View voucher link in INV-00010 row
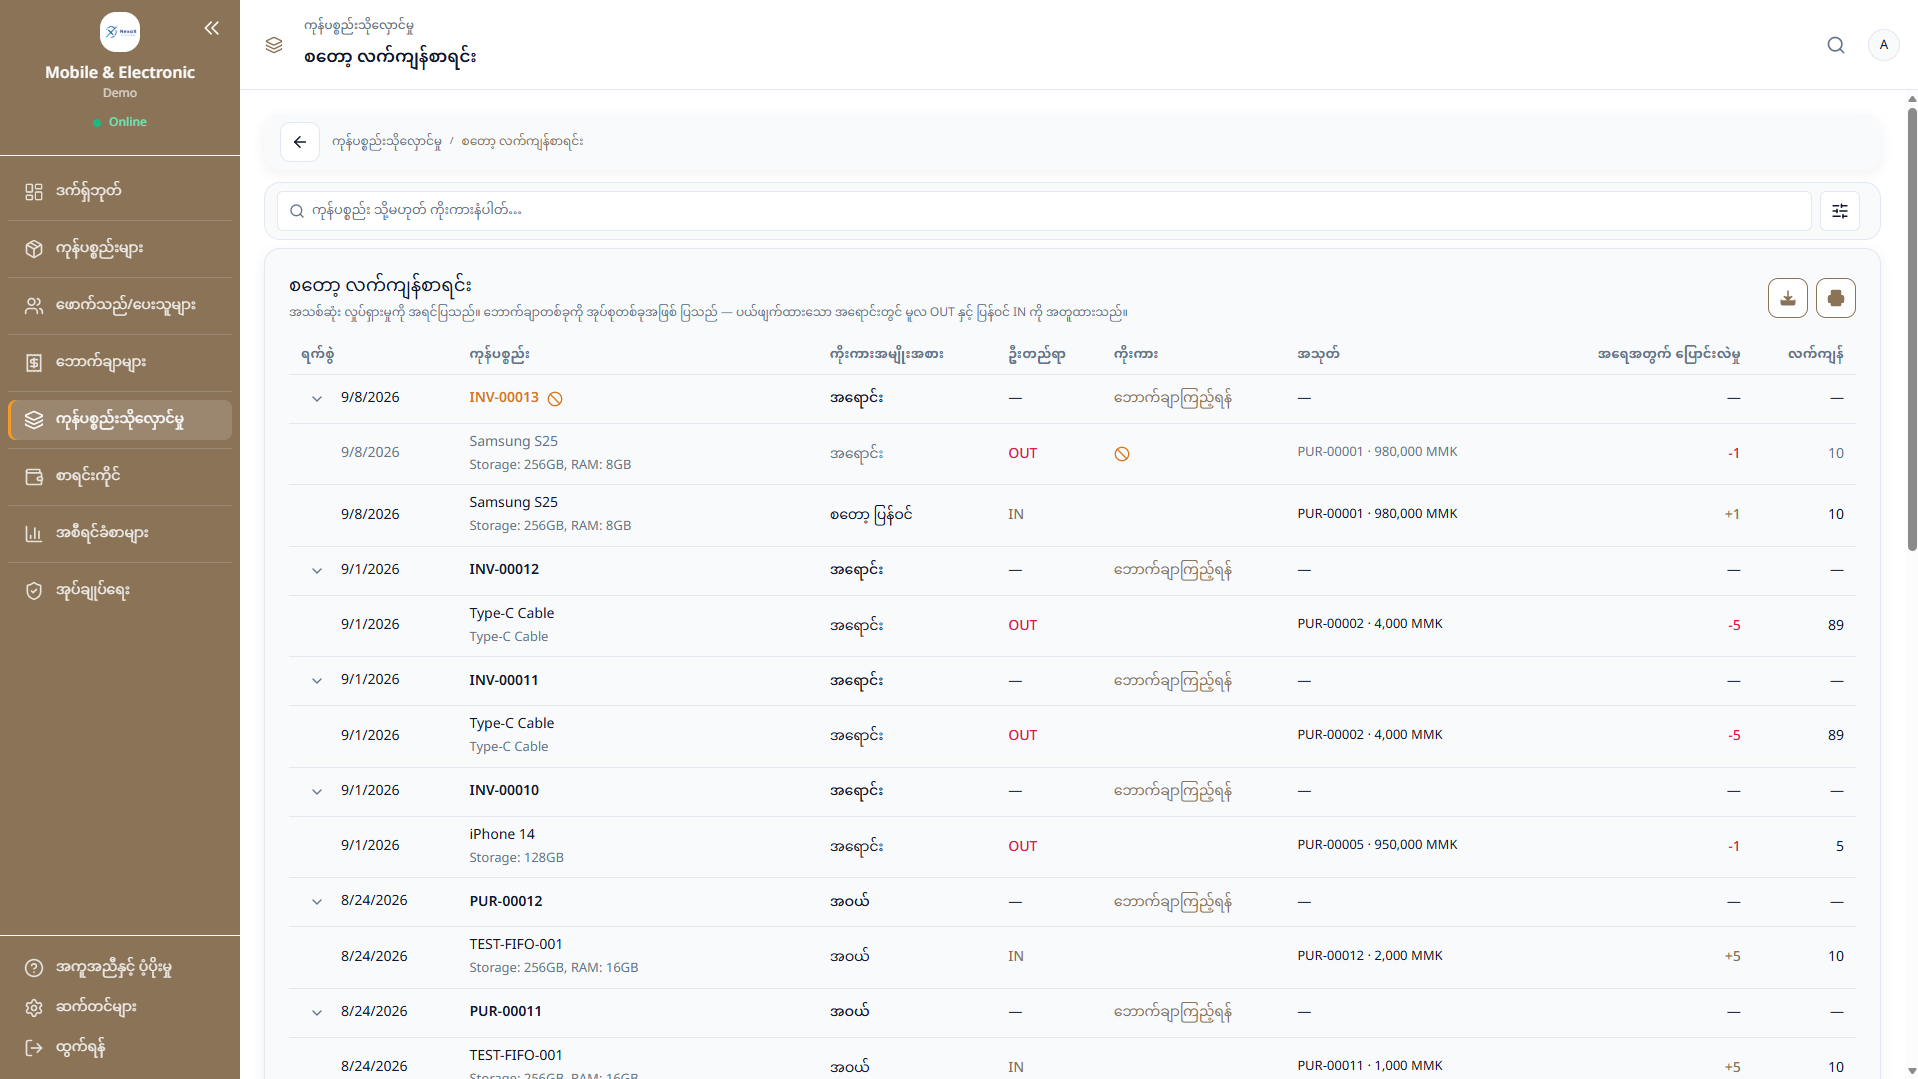 coord(1173,791)
